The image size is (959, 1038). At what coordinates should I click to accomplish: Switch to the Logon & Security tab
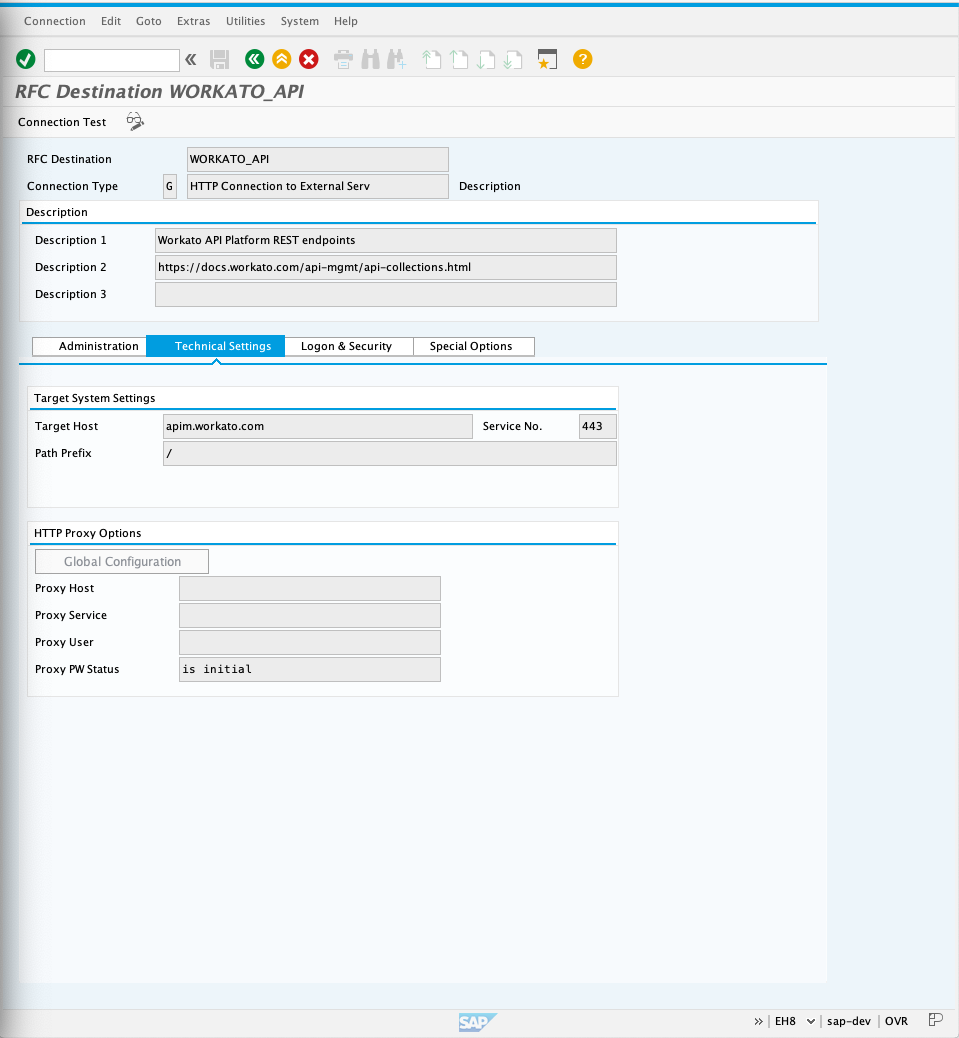click(346, 346)
